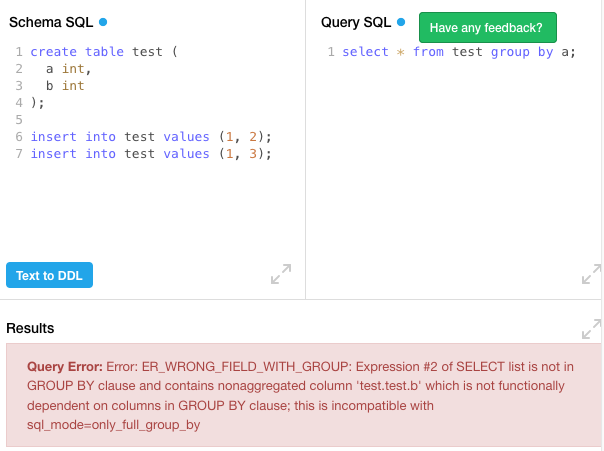Click the Results heading
The height and width of the screenshot is (451, 604).
pyautogui.click(x=30, y=329)
